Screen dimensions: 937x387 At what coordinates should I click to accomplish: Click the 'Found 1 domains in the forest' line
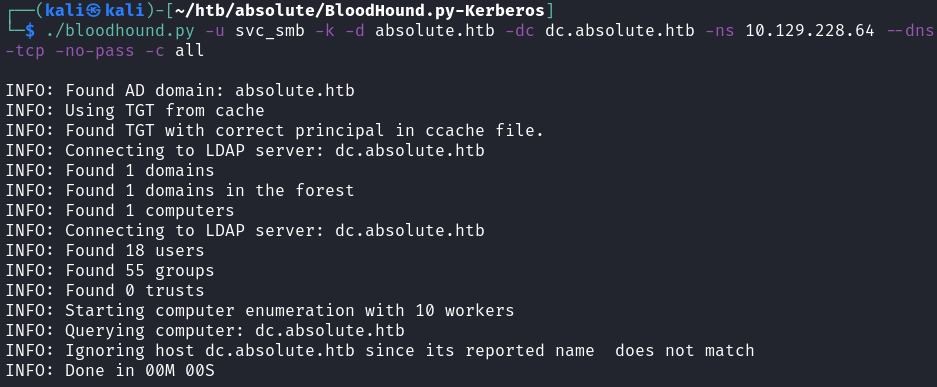[180, 191]
